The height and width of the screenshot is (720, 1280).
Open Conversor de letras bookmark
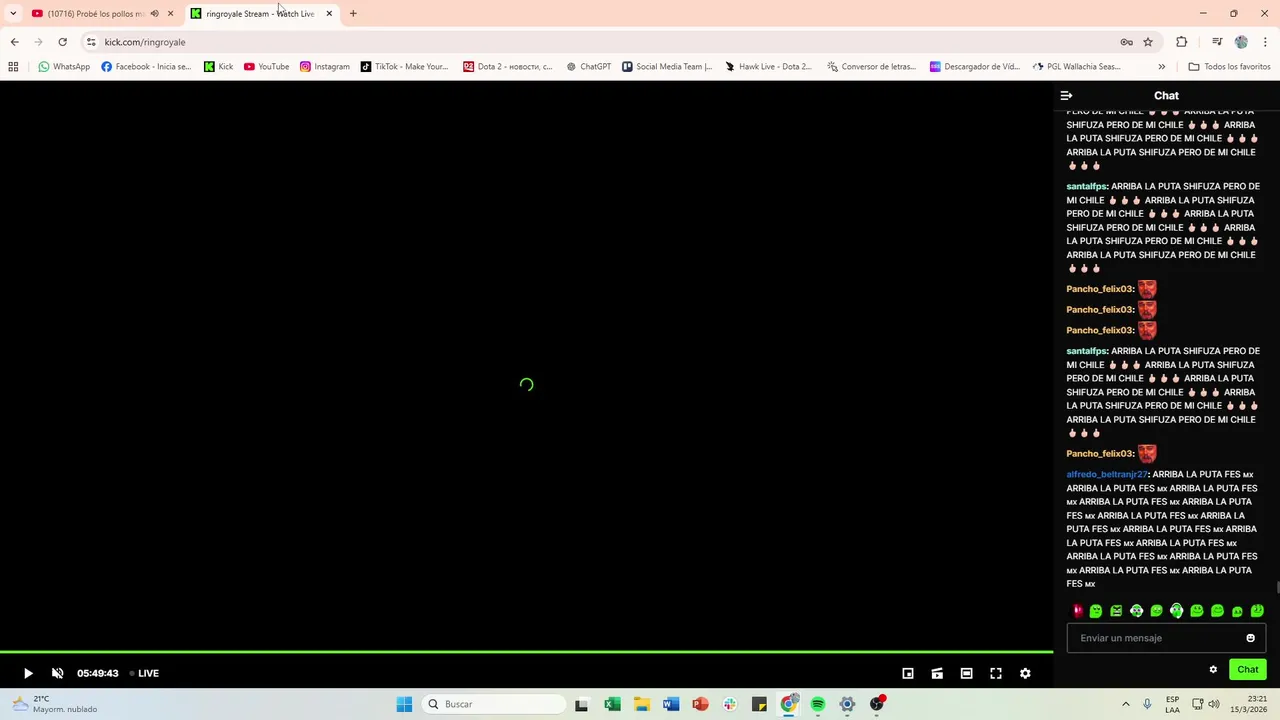pyautogui.click(x=870, y=67)
